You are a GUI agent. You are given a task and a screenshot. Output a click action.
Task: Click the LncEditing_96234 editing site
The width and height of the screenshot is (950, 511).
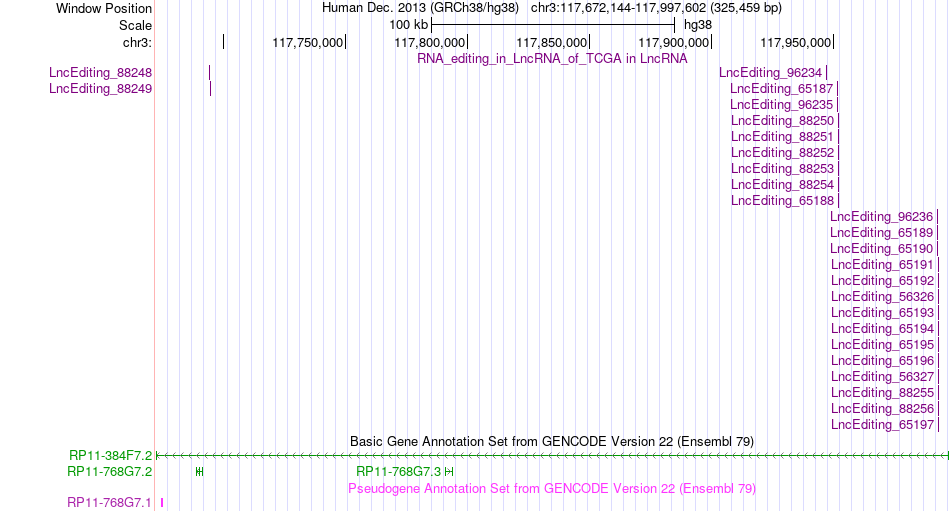pos(826,73)
